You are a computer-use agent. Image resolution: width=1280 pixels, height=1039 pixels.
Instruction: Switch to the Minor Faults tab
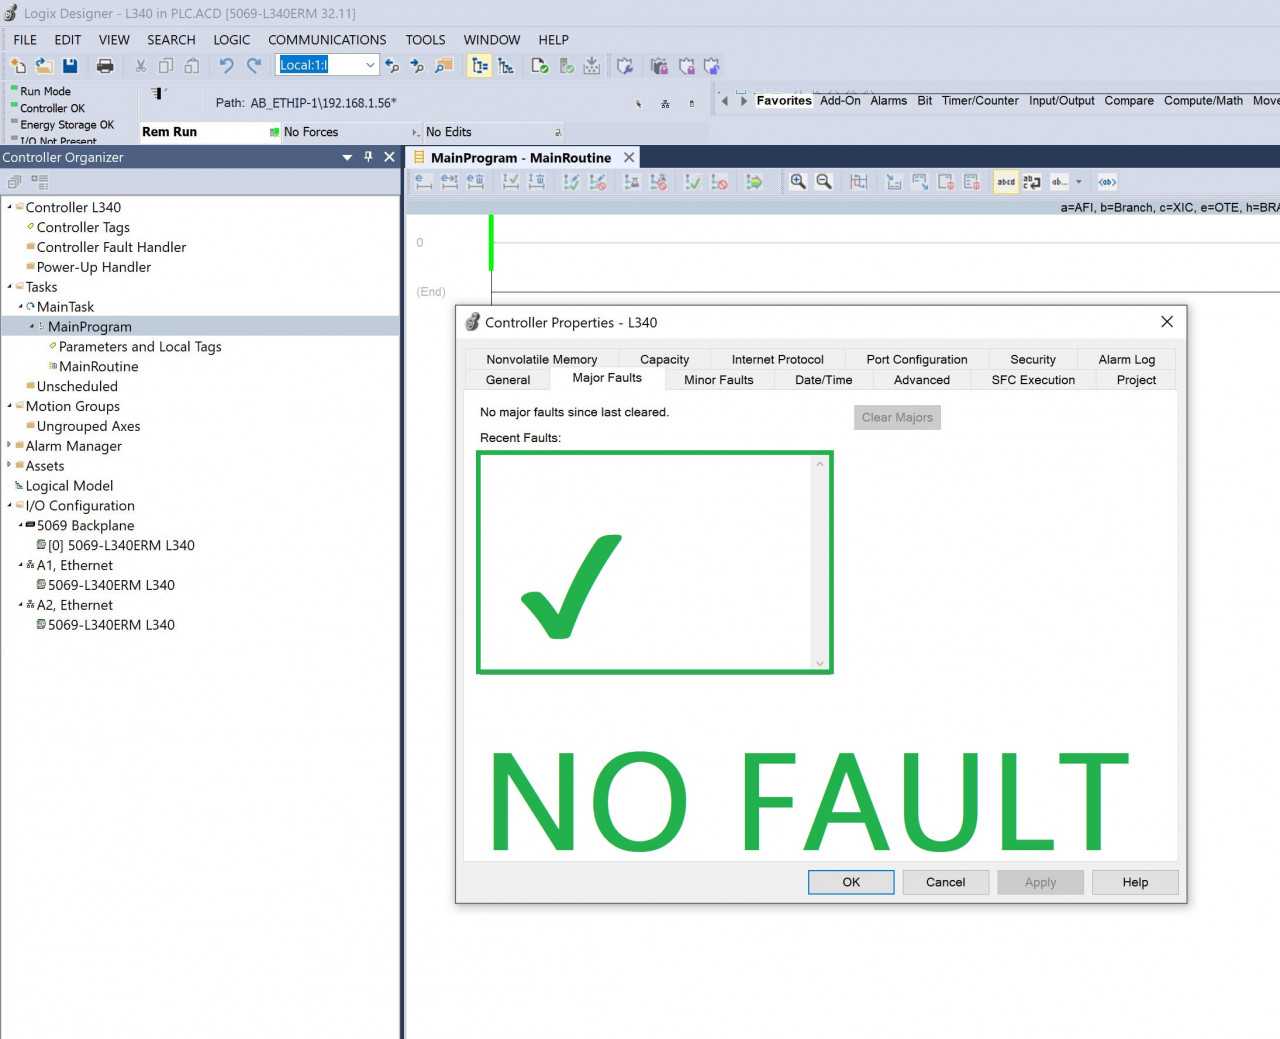point(719,380)
